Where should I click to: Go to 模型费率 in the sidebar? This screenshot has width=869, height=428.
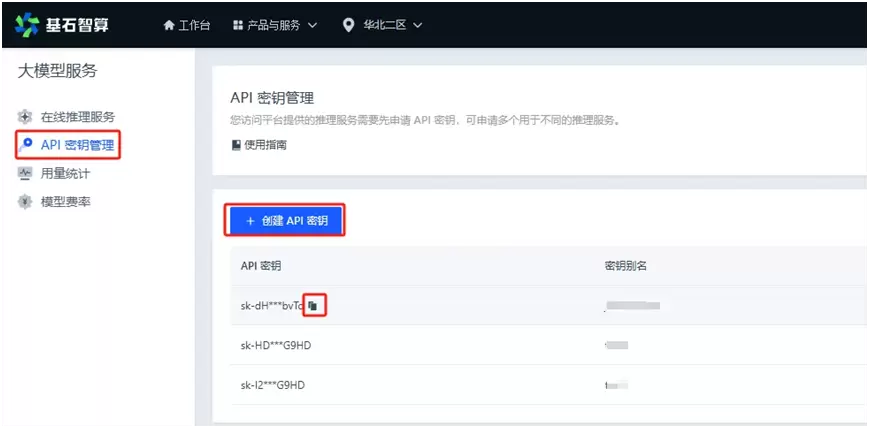[x=65, y=201]
